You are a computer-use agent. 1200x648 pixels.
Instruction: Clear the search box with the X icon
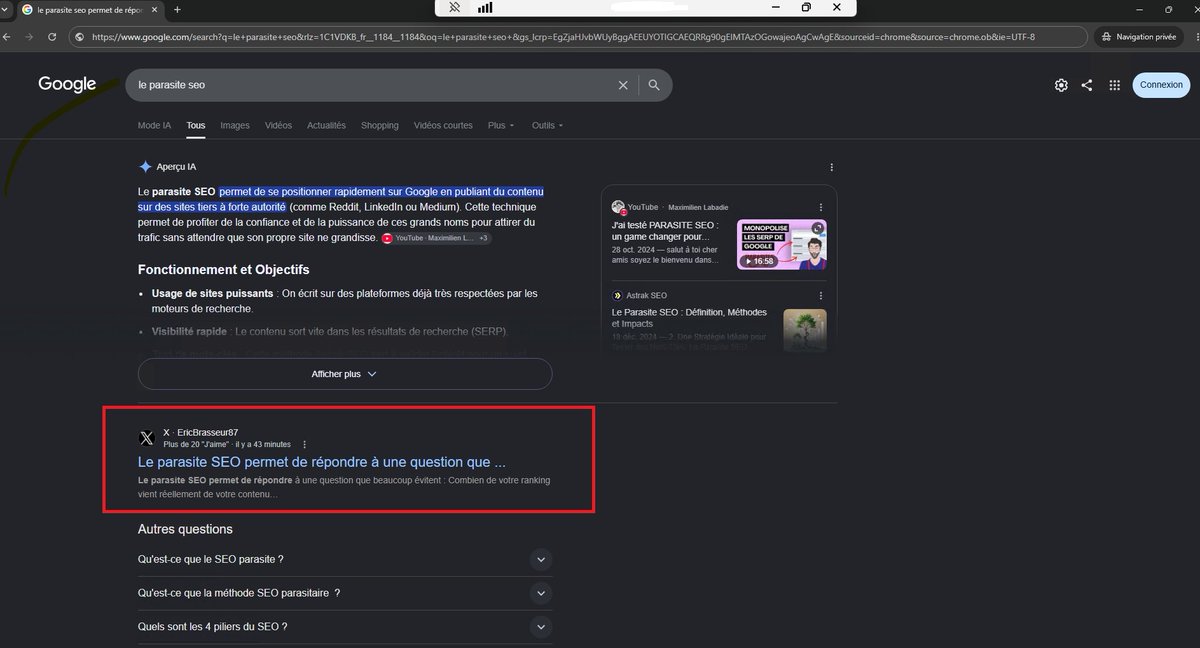tap(623, 85)
